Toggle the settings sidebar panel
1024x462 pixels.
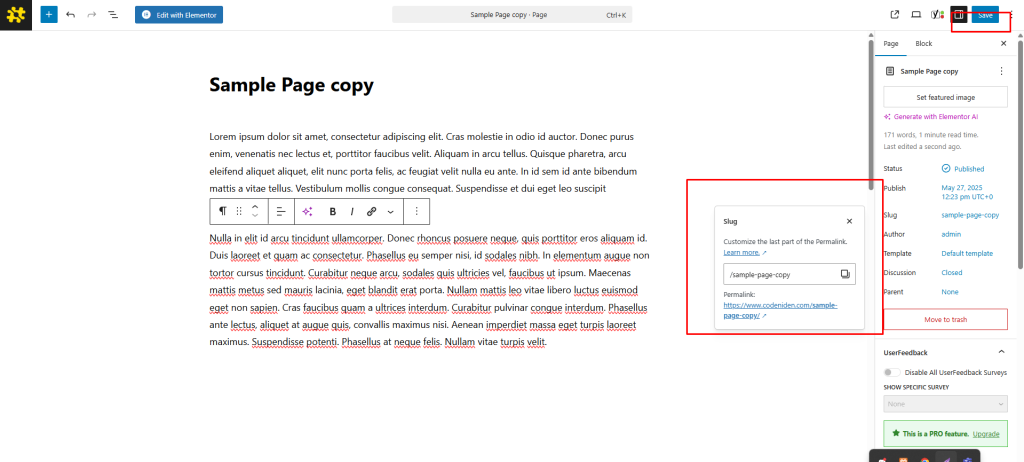(x=958, y=15)
